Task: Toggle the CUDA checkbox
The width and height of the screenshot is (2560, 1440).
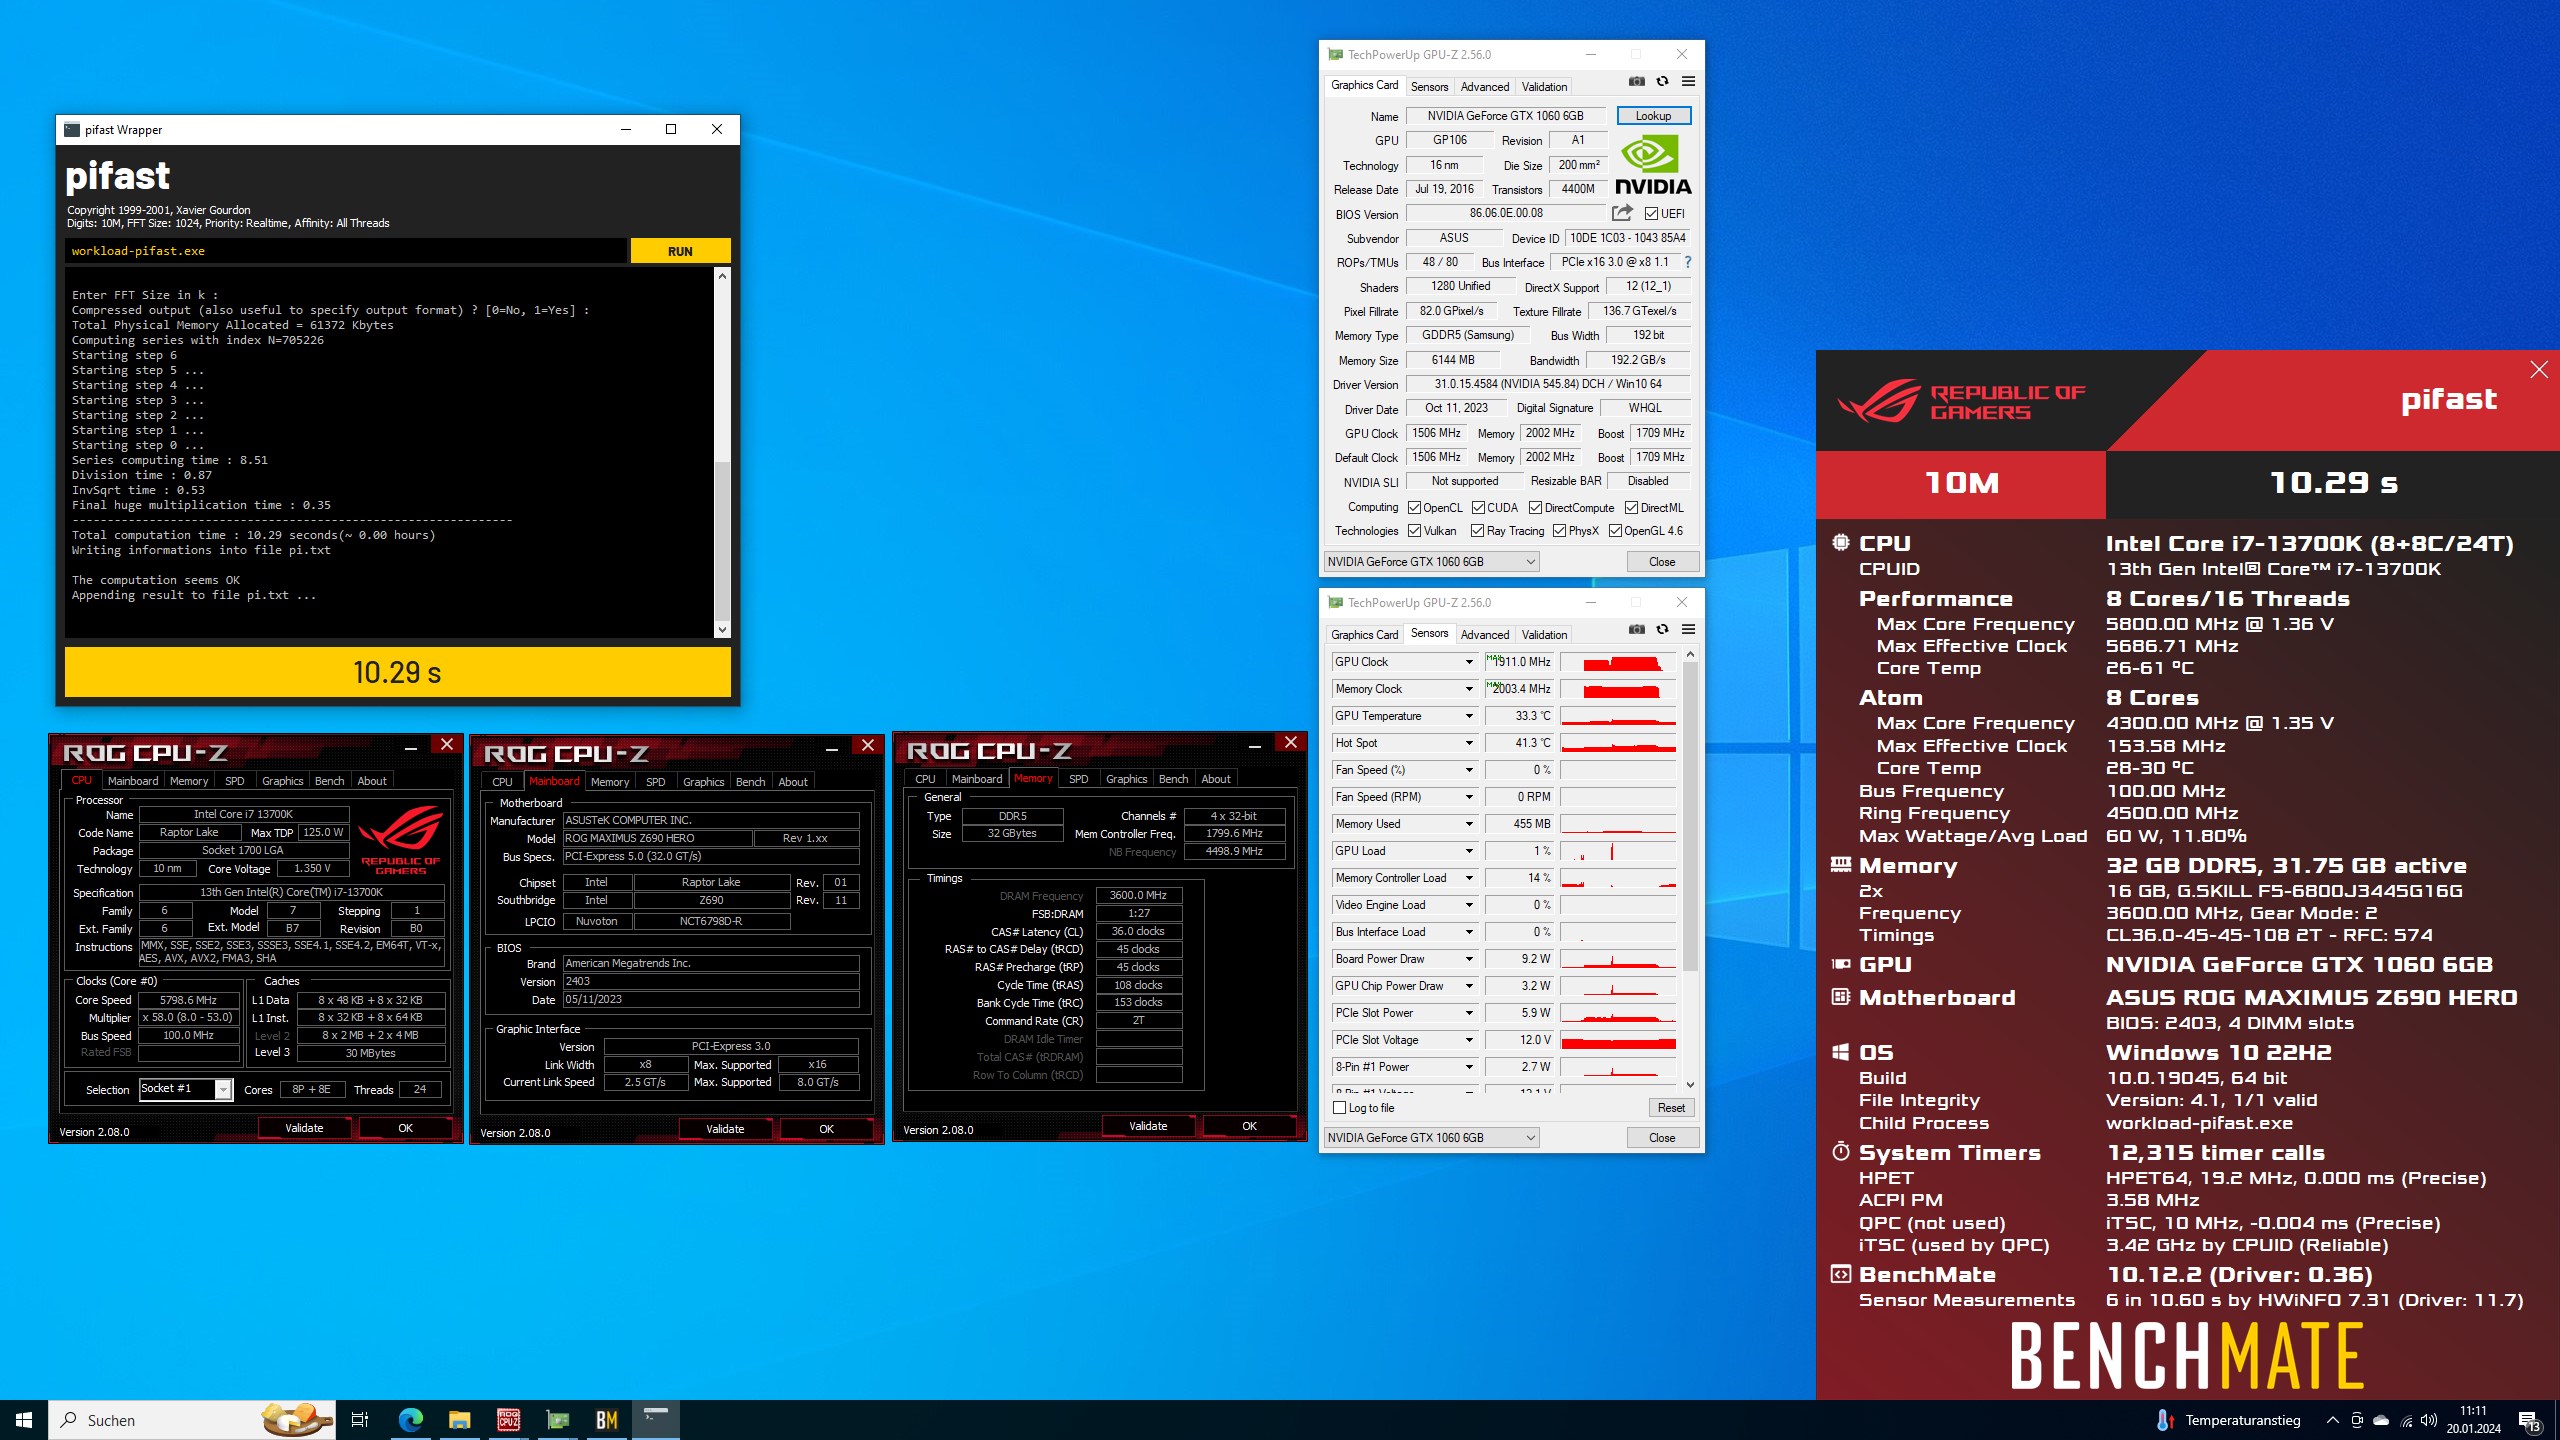Action: [1477, 508]
